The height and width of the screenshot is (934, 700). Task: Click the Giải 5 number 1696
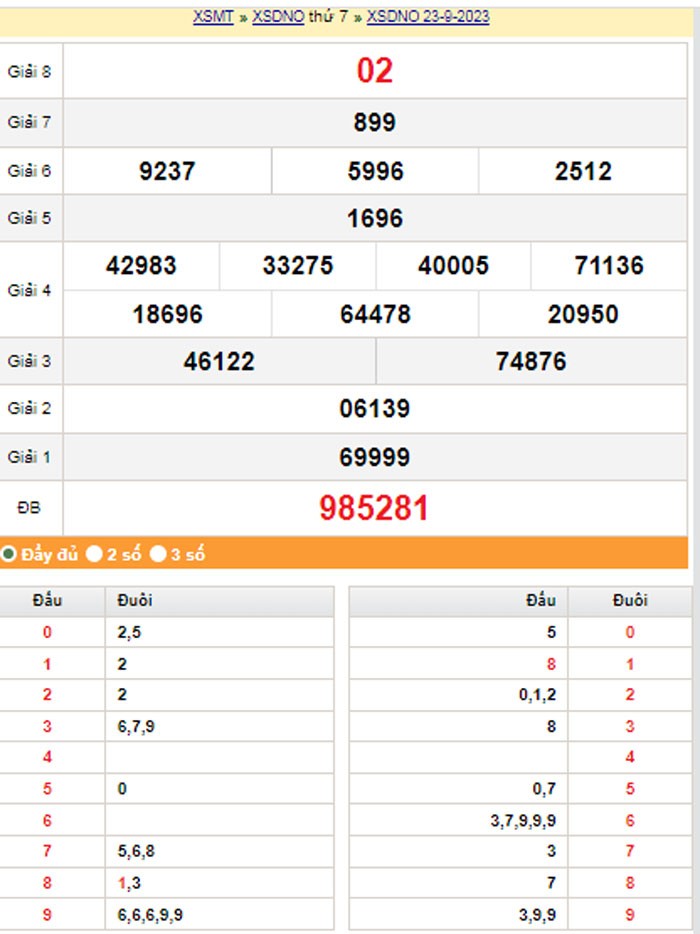[375, 218]
